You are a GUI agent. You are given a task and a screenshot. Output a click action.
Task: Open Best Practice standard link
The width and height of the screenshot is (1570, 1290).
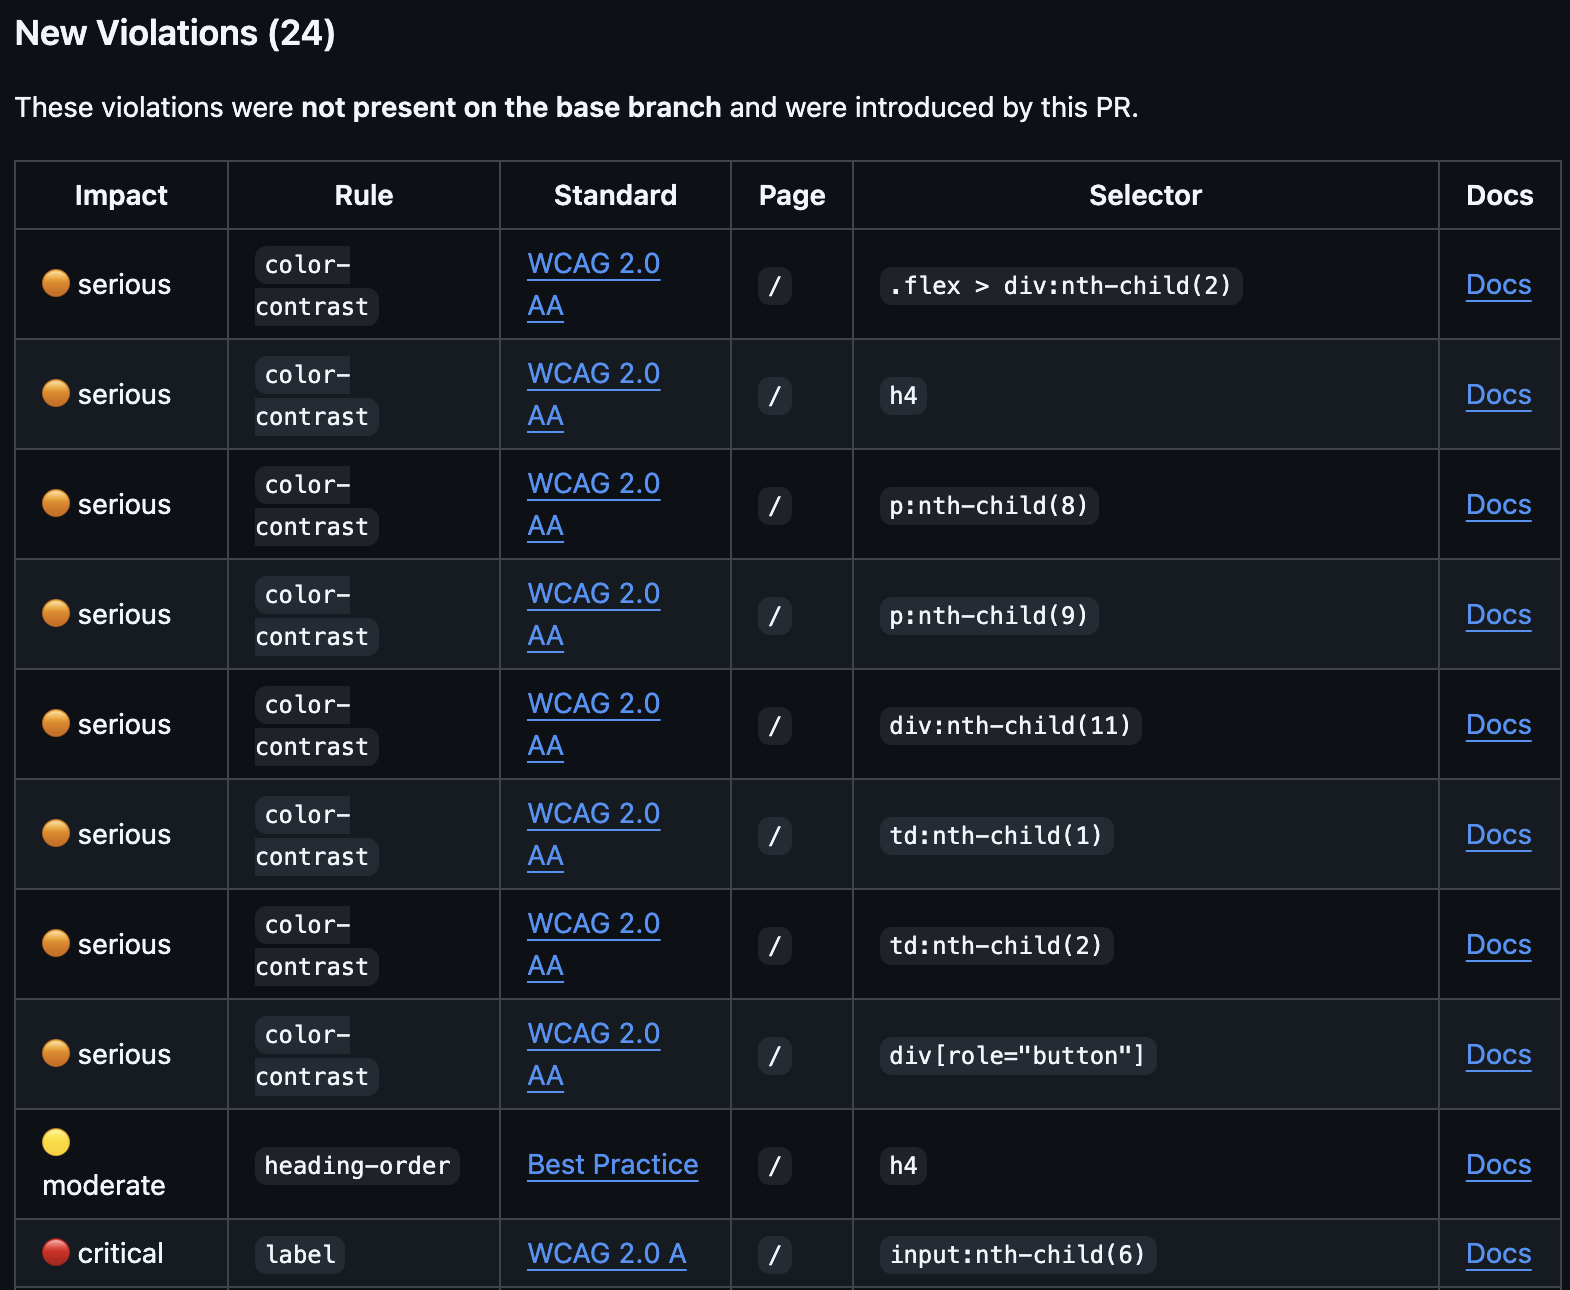(612, 1165)
